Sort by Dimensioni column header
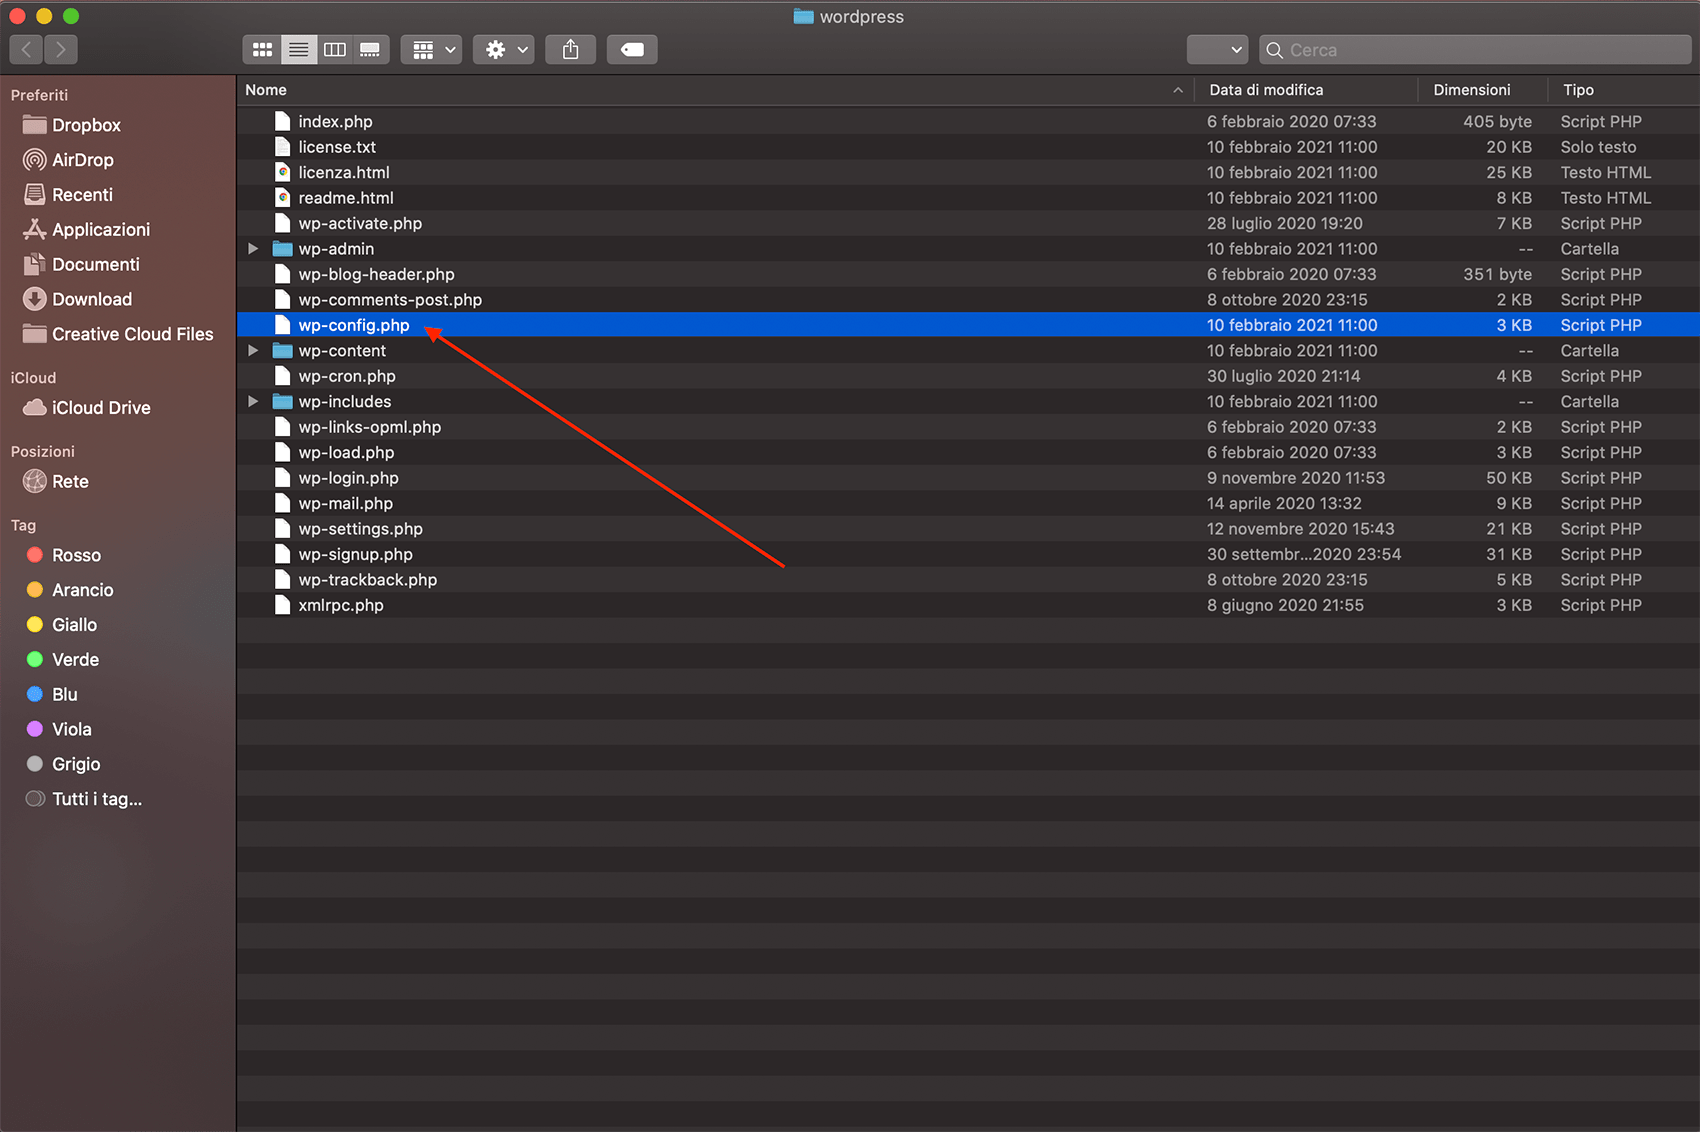The image size is (1700, 1132). pyautogui.click(x=1483, y=90)
